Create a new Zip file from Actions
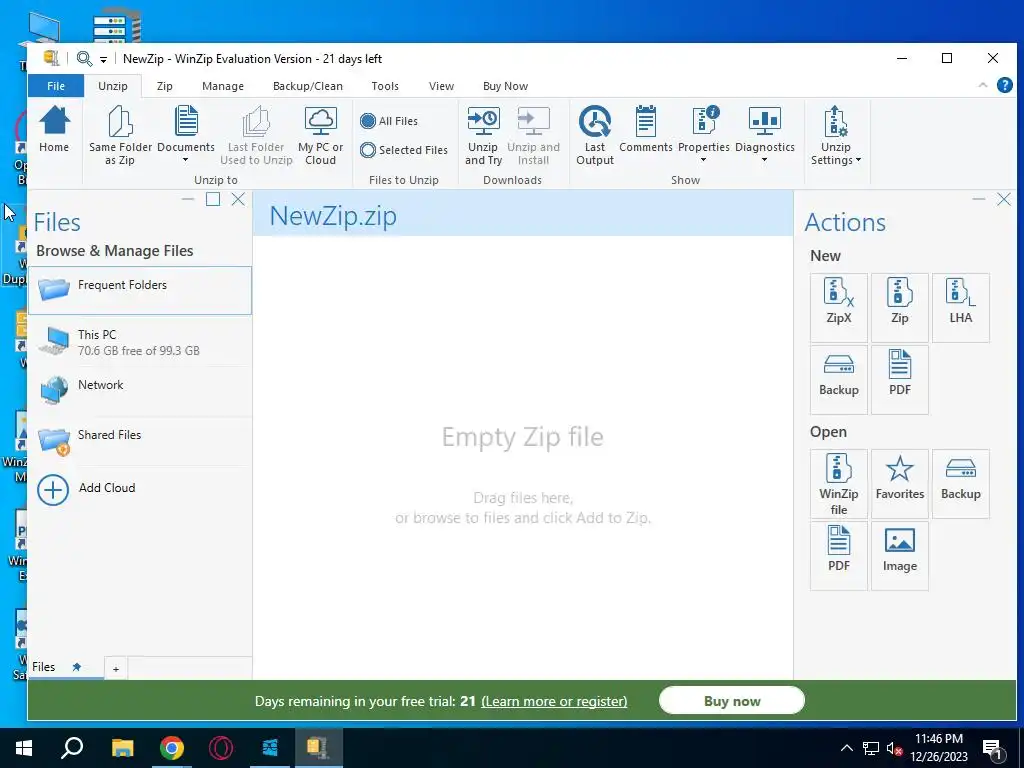Screen dimensions: 1024x768 point(899,308)
